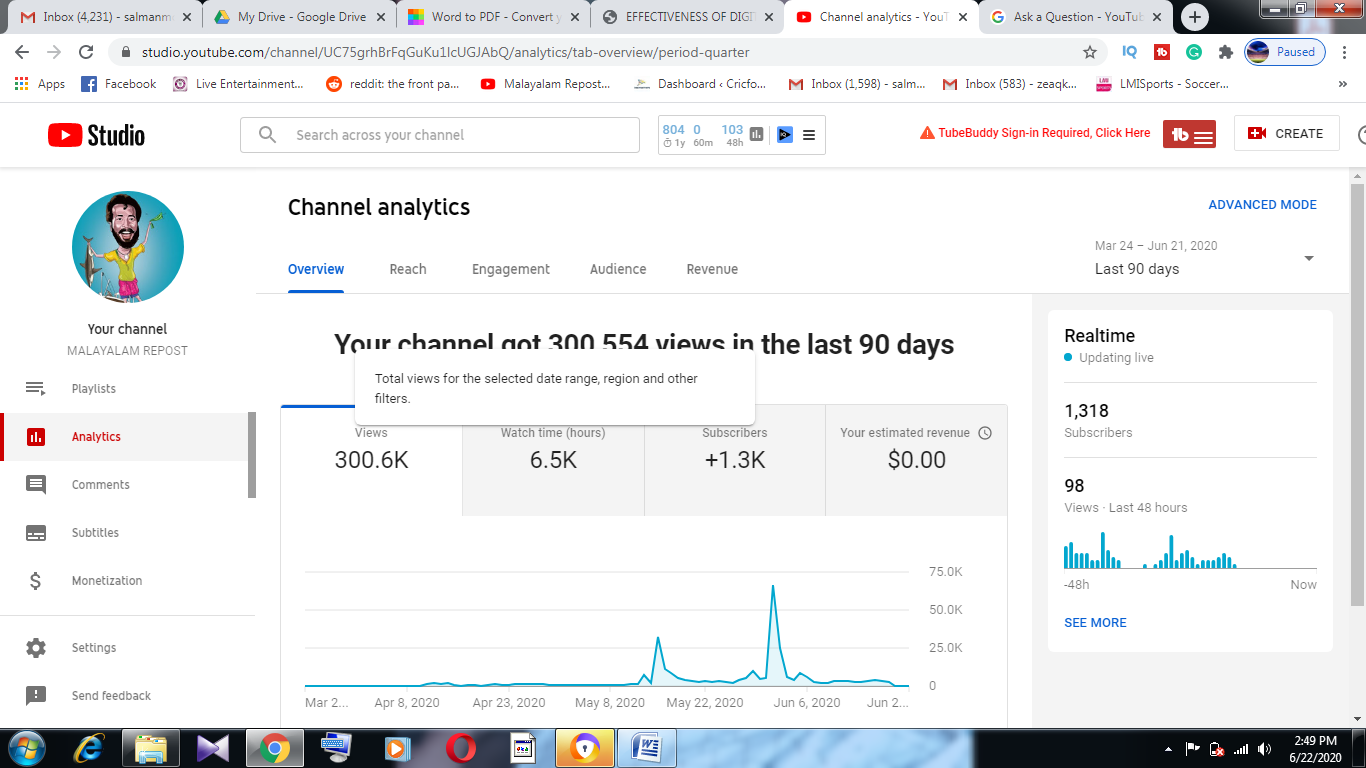Click the Realtime 48-hour views bar chart

click(x=1190, y=550)
